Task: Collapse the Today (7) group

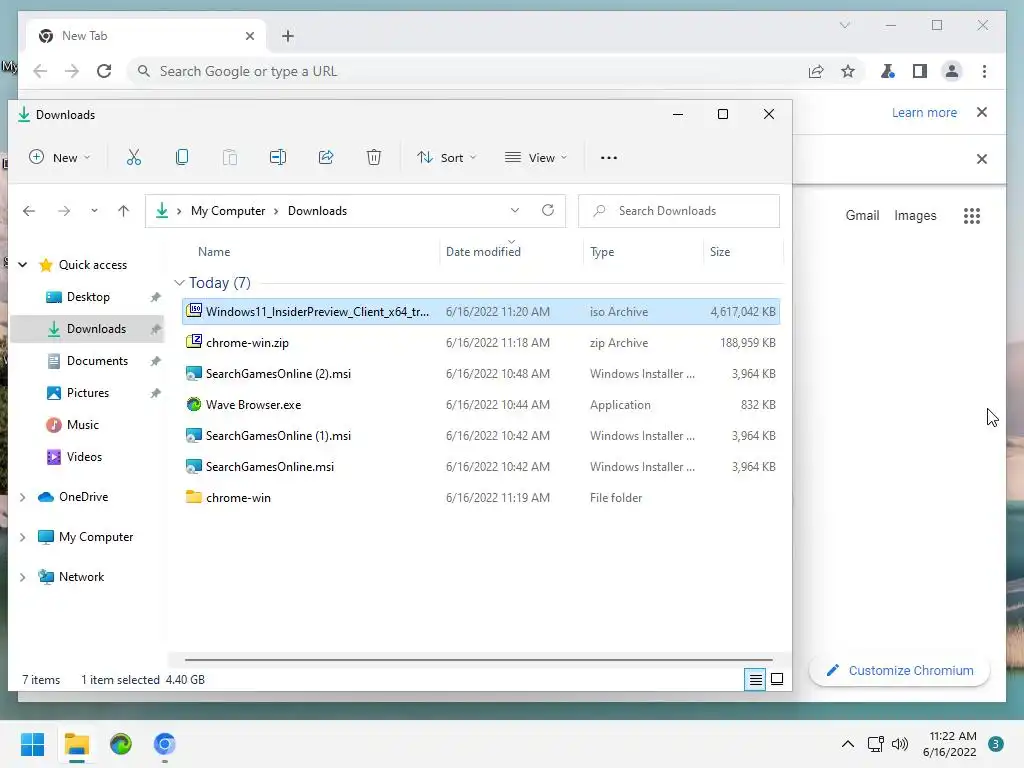Action: (180, 283)
